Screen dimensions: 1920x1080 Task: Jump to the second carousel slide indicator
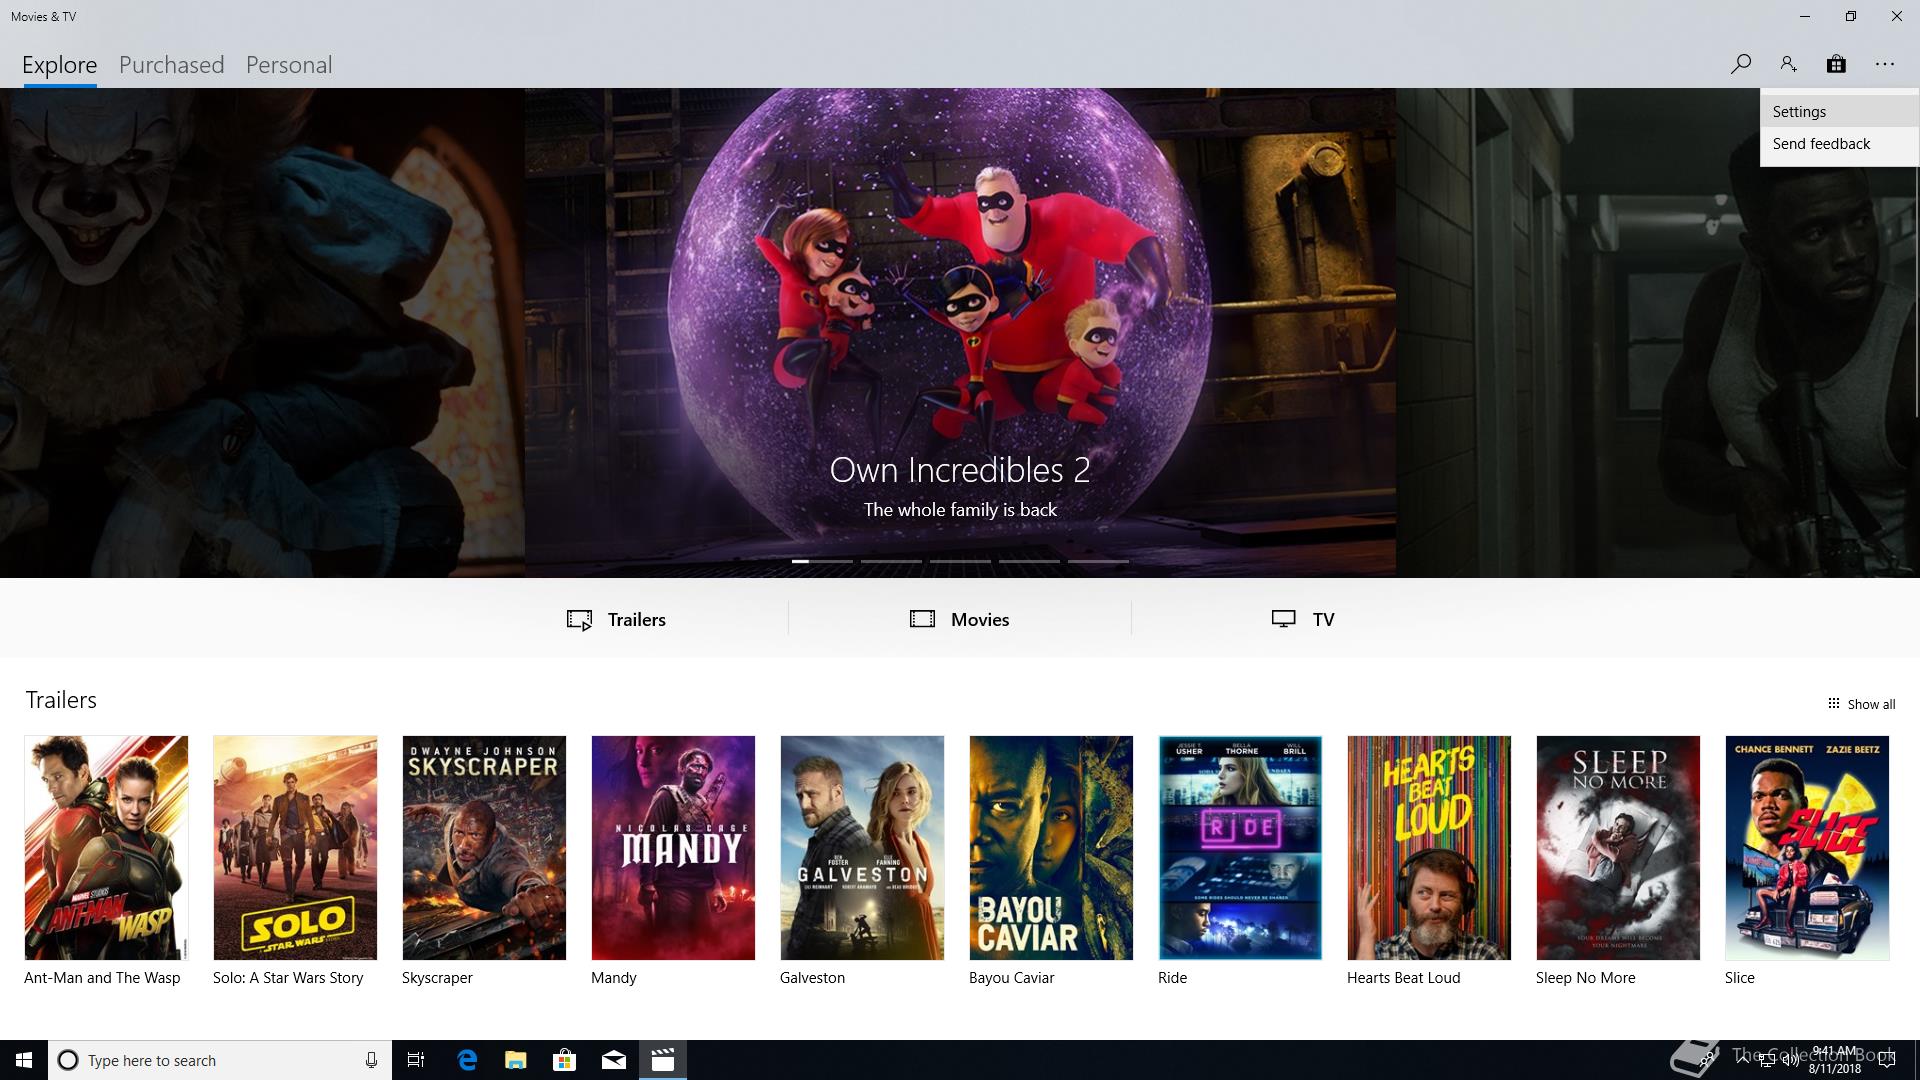pos(891,561)
